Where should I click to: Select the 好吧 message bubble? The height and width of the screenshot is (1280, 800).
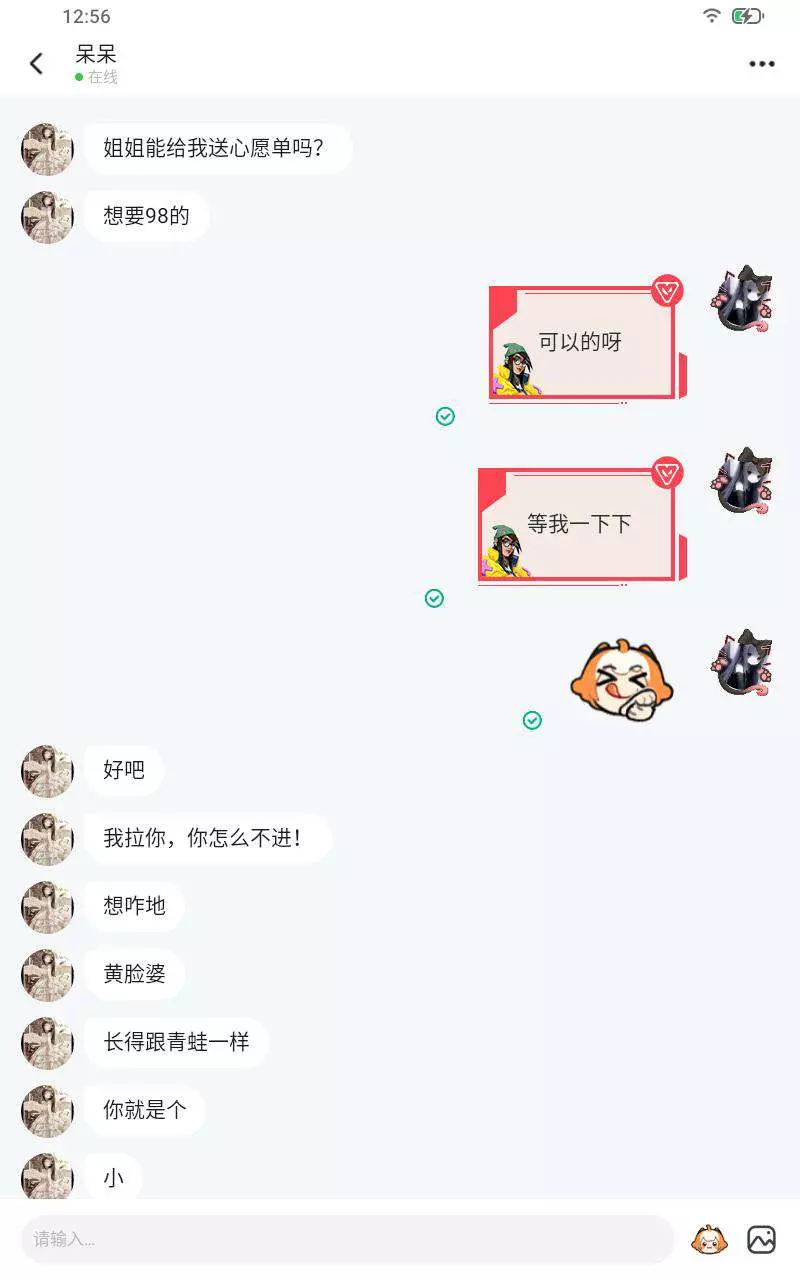[124, 770]
